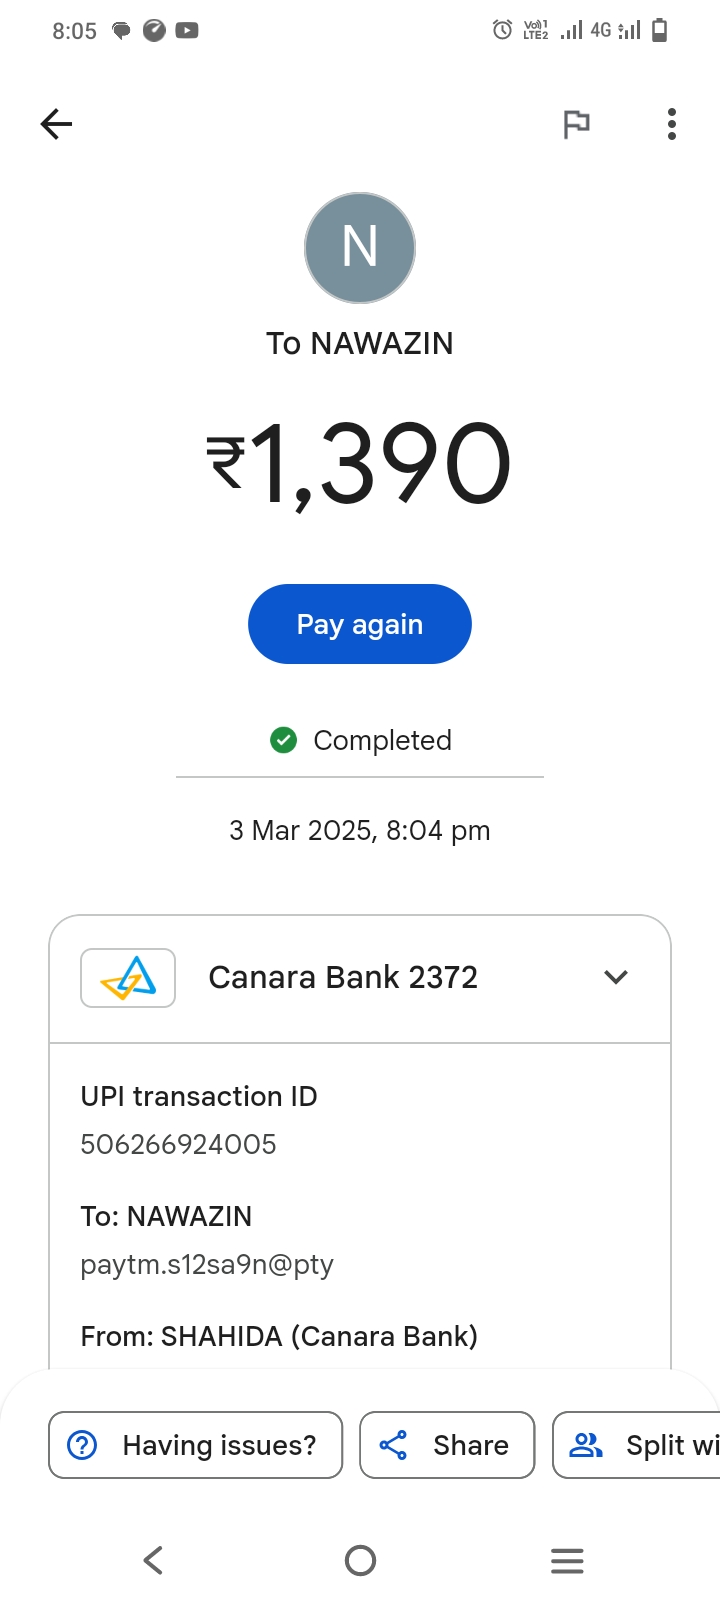Open the Having issues? help option
The height and width of the screenshot is (1600, 720).
coord(196,1445)
